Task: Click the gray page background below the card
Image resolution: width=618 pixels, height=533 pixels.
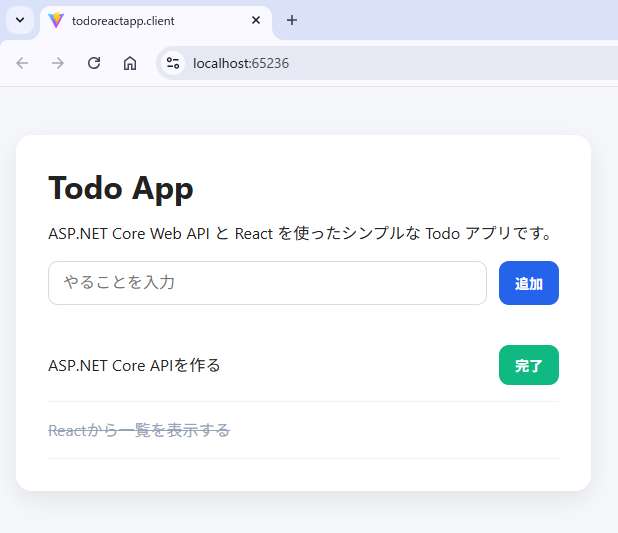Action: 300,513
